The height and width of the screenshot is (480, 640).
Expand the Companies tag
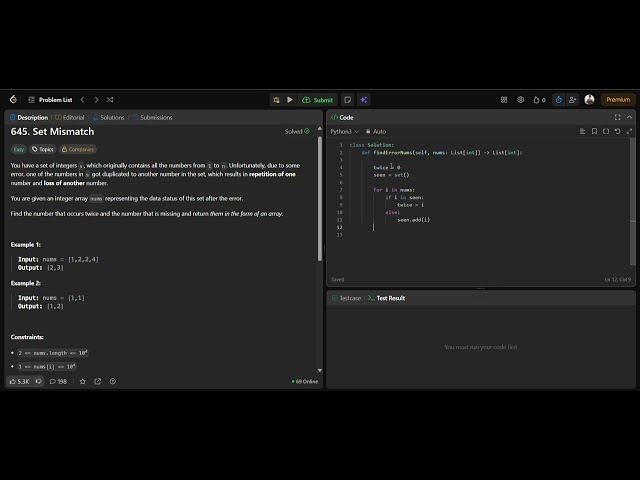pos(78,149)
